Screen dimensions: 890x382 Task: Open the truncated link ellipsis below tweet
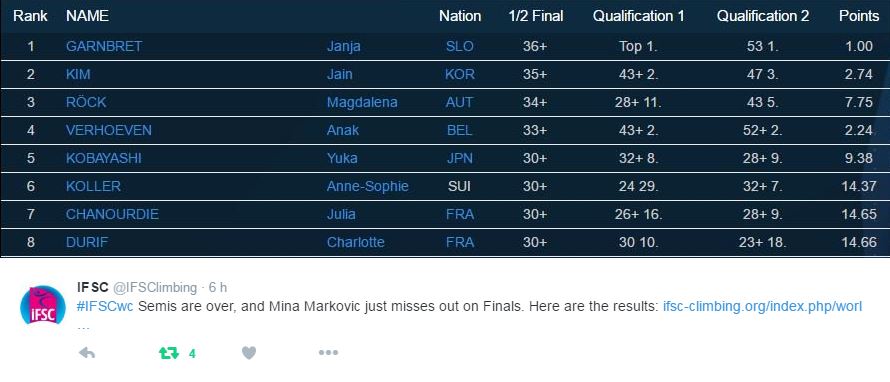click(x=83, y=327)
